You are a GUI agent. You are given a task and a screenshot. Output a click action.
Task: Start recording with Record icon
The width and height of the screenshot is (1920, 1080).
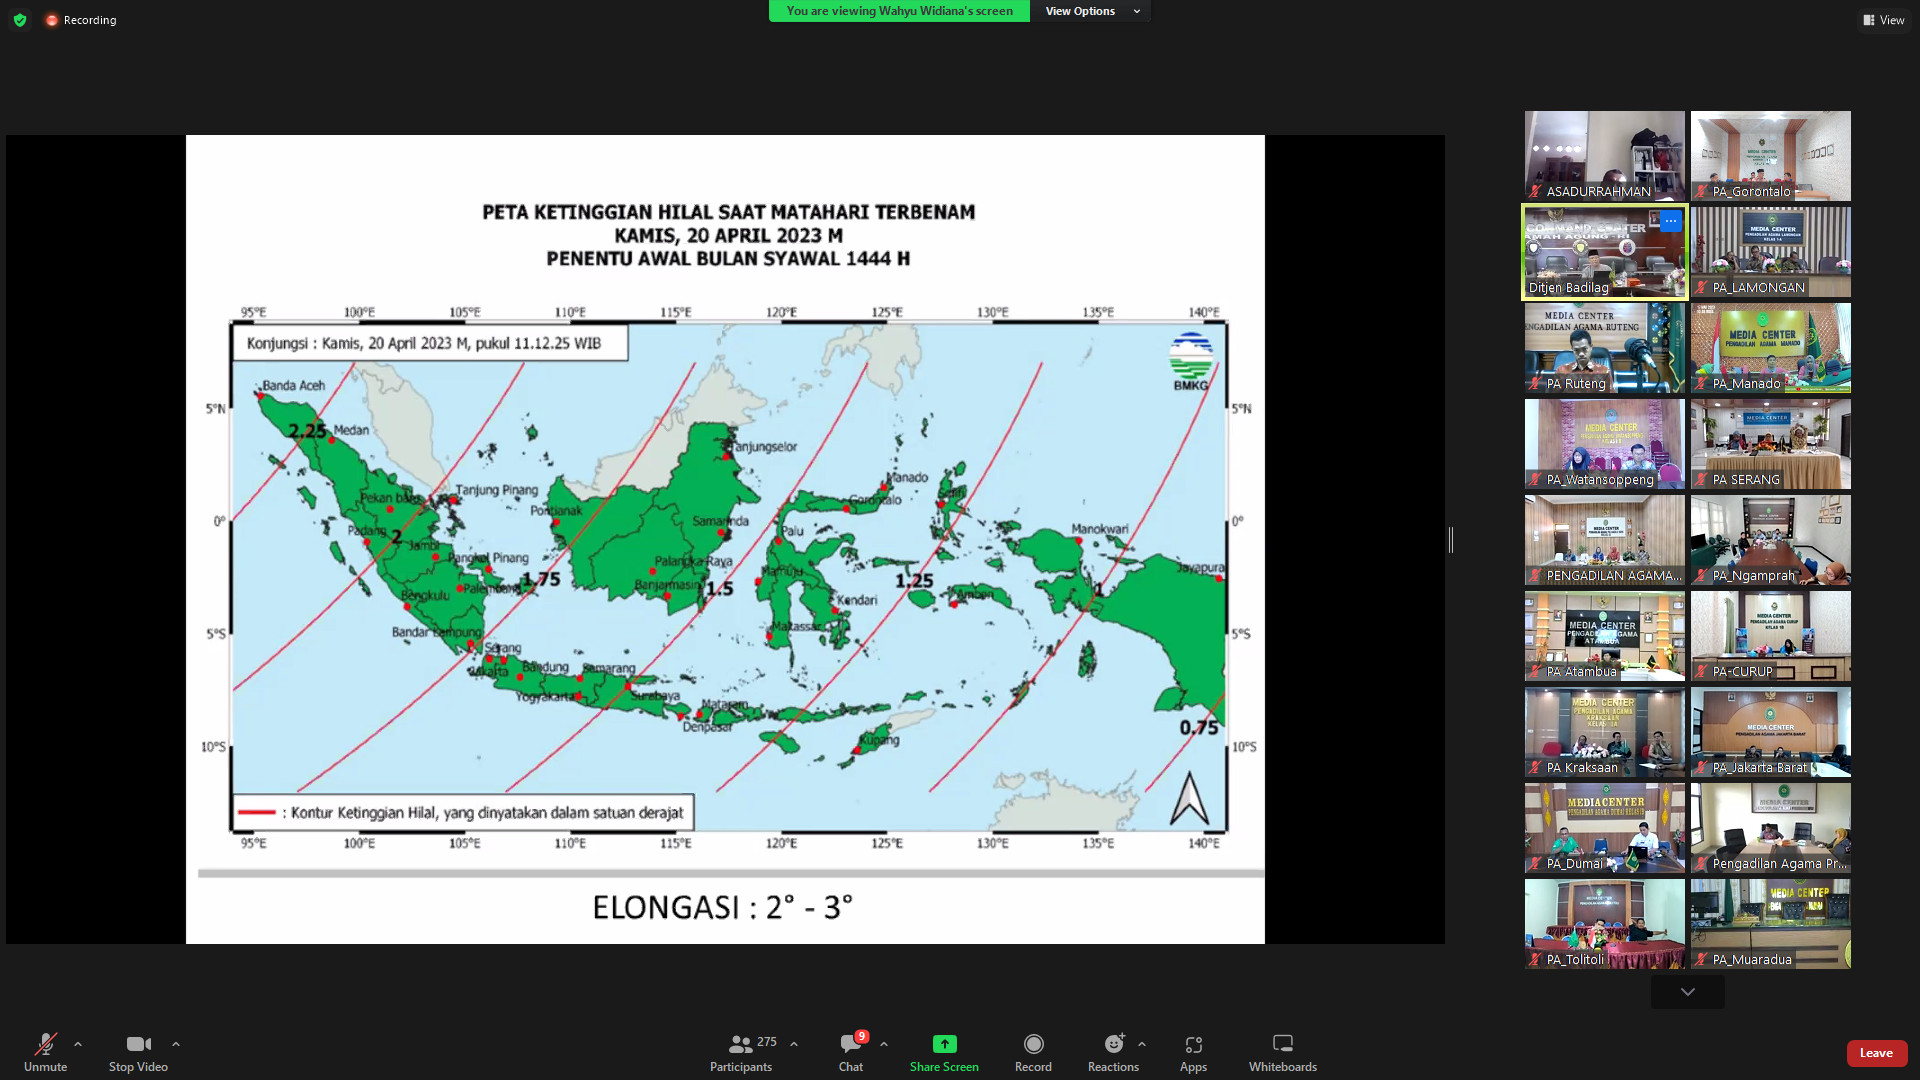click(x=1033, y=1045)
